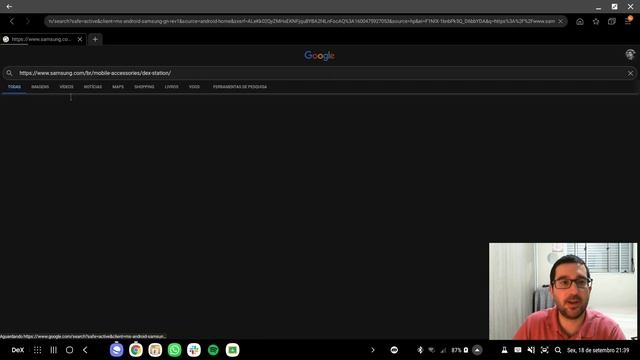The image size is (640, 360).
Task: Switch to the Shopping tab
Action: click(144, 87)
